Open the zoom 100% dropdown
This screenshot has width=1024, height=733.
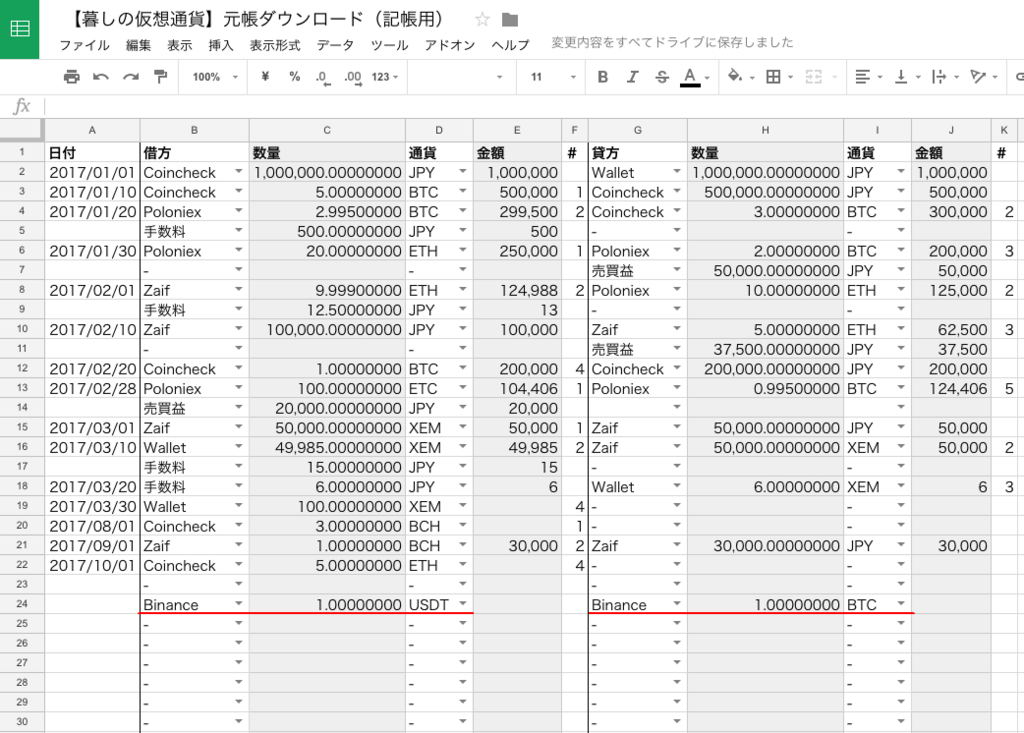point(215,77)
